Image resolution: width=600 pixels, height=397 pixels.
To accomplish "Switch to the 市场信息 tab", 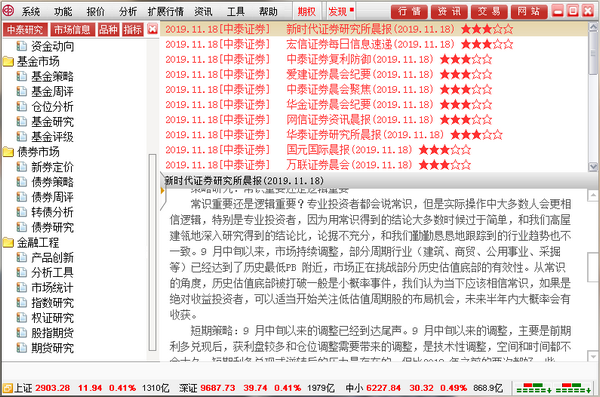I will pos(72,29).
